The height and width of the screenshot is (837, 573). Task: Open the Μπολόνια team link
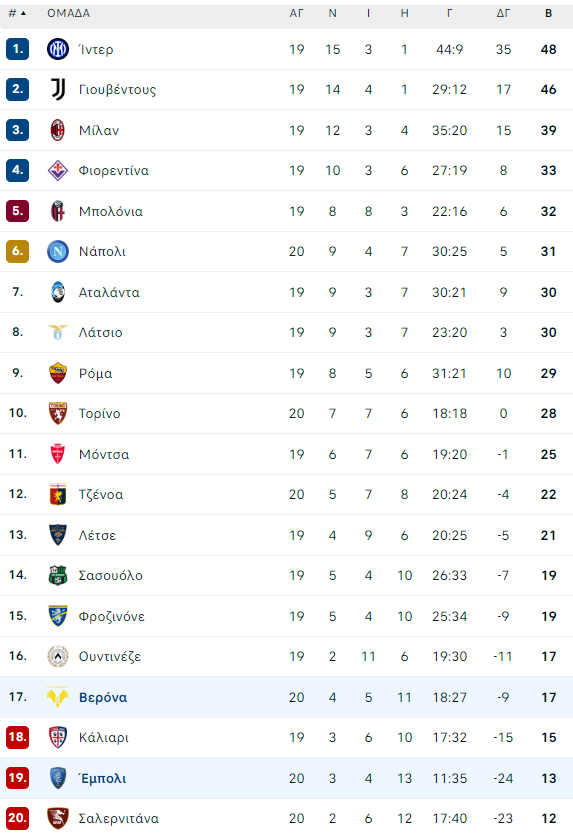click(x=111, y=211)
